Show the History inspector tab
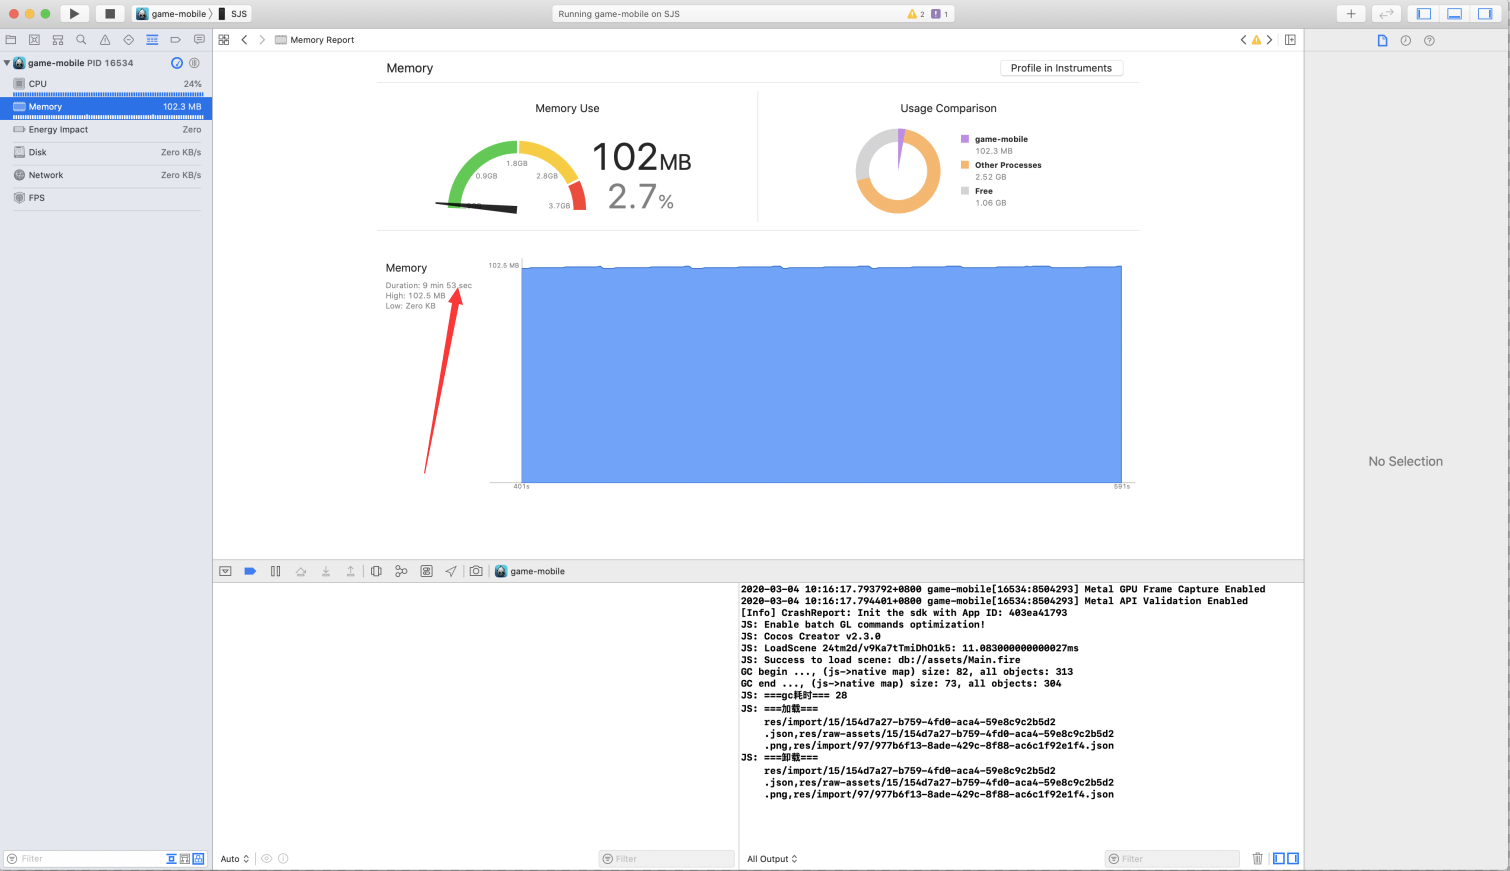Screen dimensions: 1510x871 (1406, 41)
